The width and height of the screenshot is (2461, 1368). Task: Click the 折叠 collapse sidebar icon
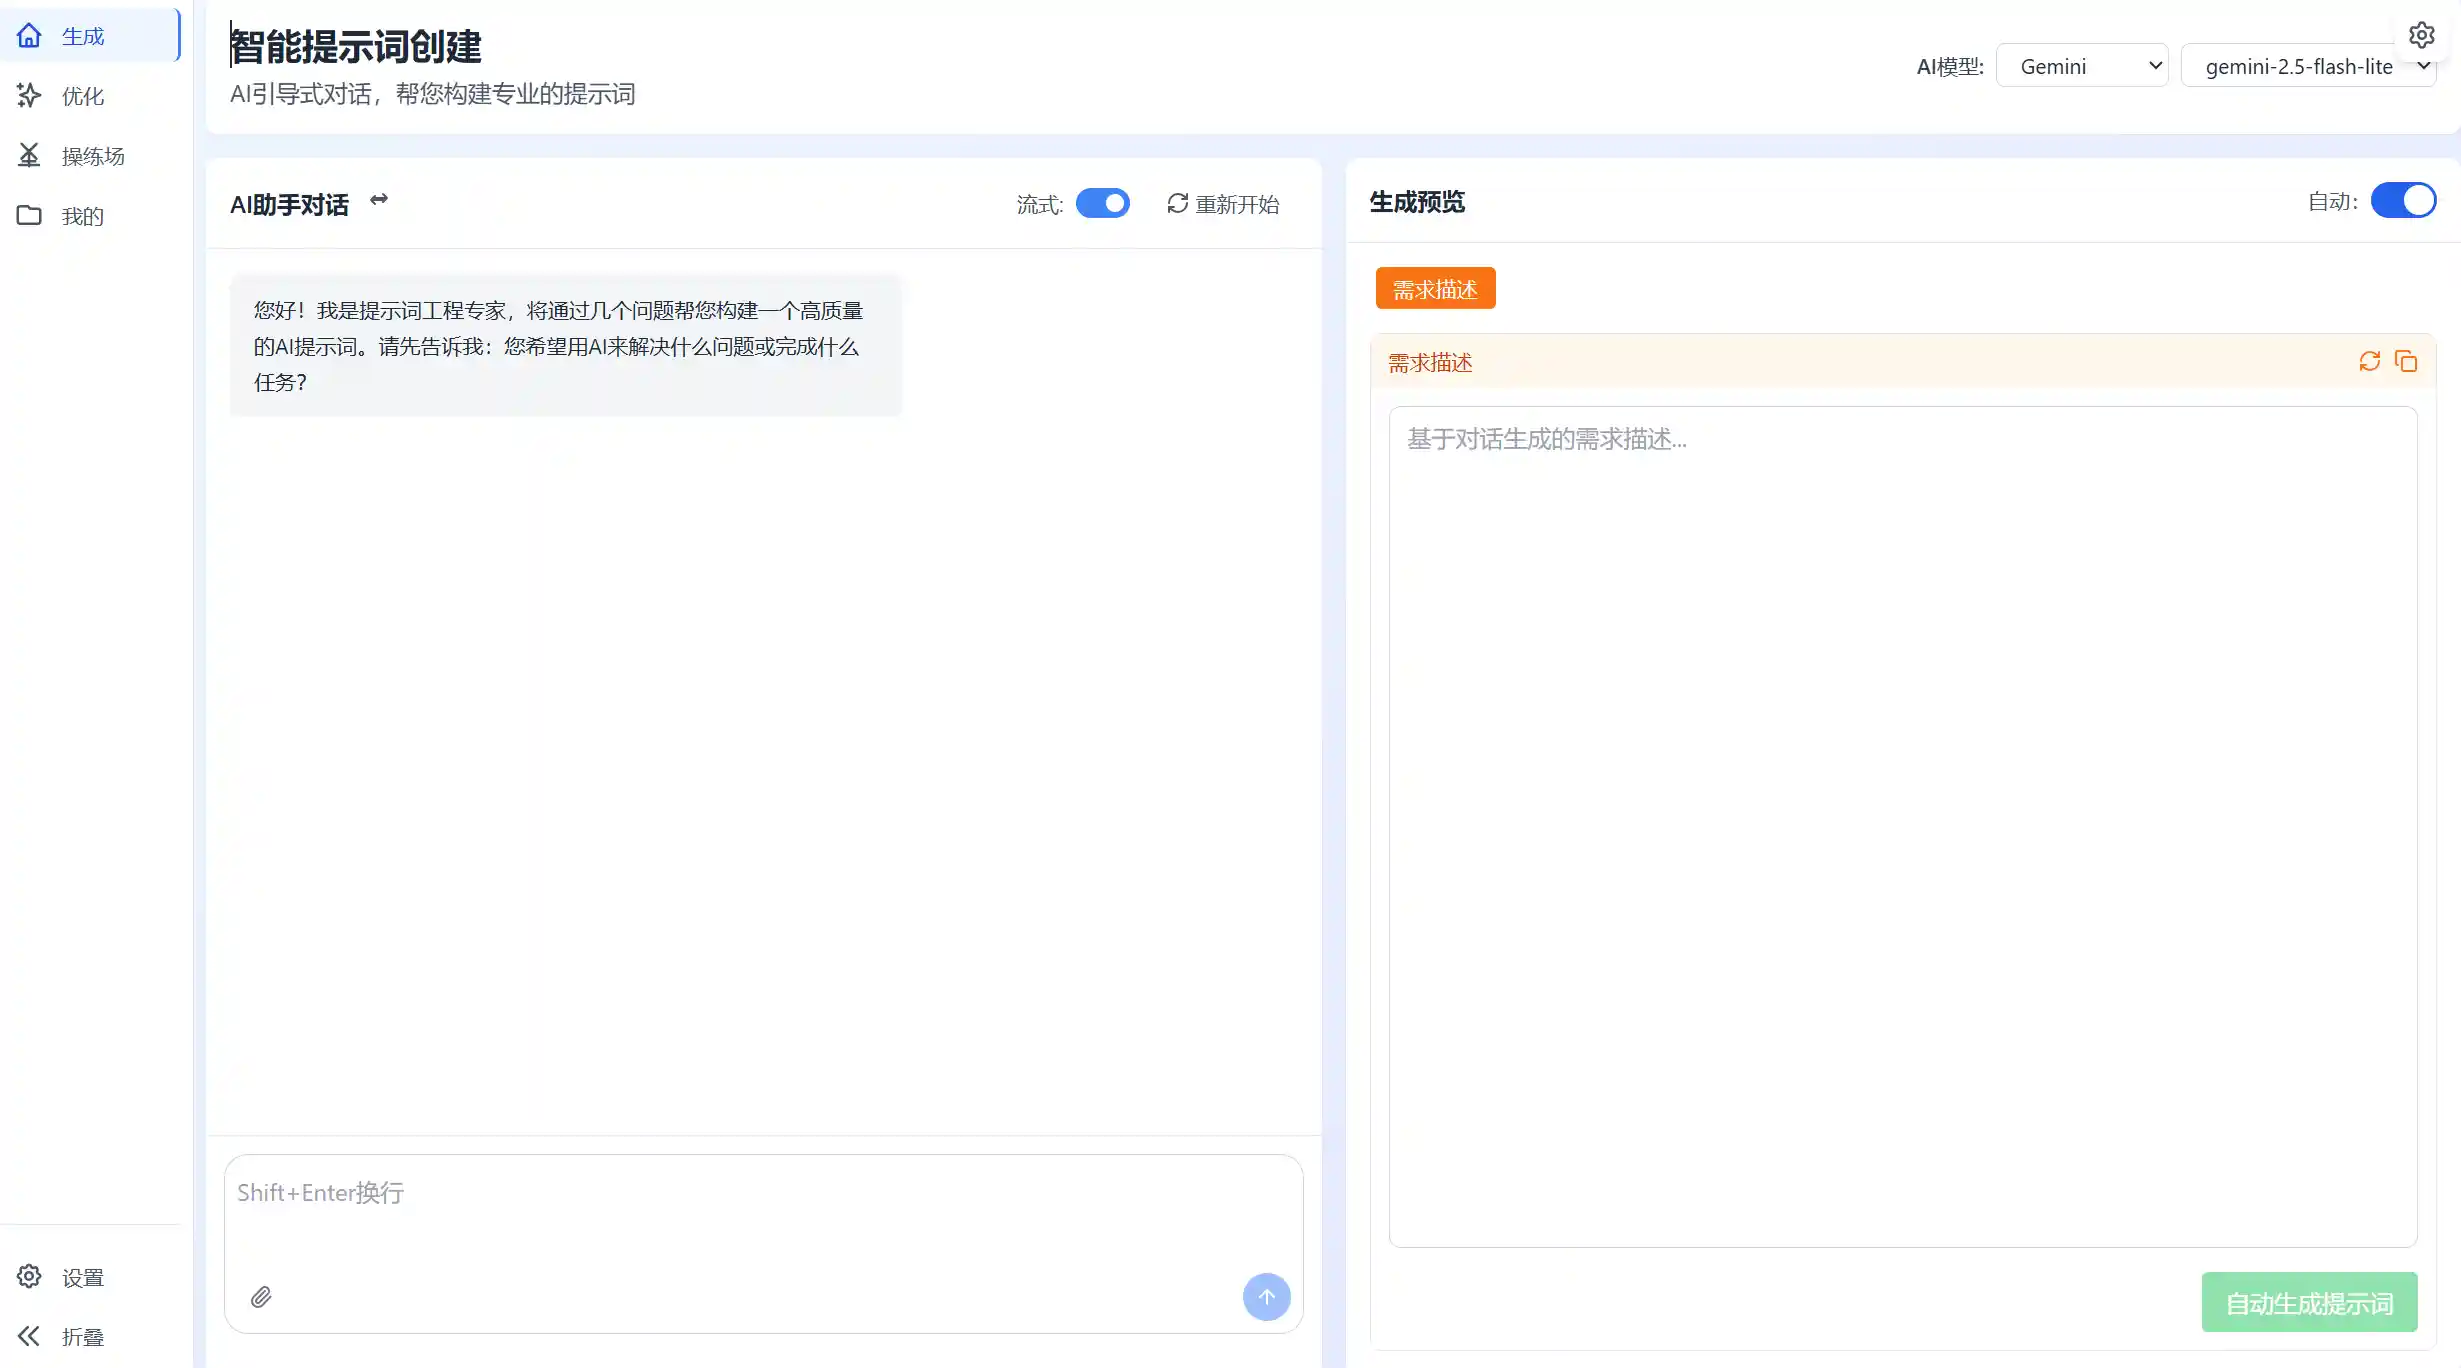coord(30,1336)
